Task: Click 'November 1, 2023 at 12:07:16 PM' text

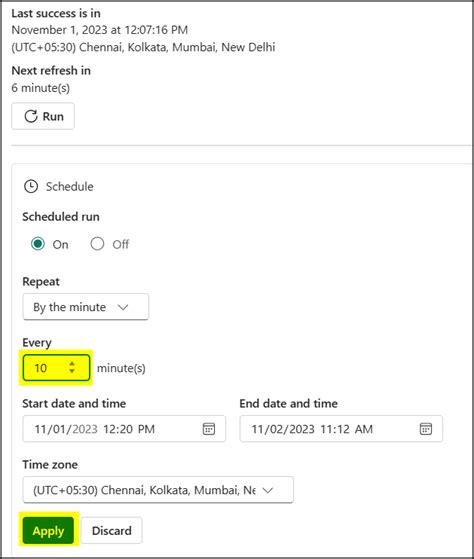Action: 100,30
